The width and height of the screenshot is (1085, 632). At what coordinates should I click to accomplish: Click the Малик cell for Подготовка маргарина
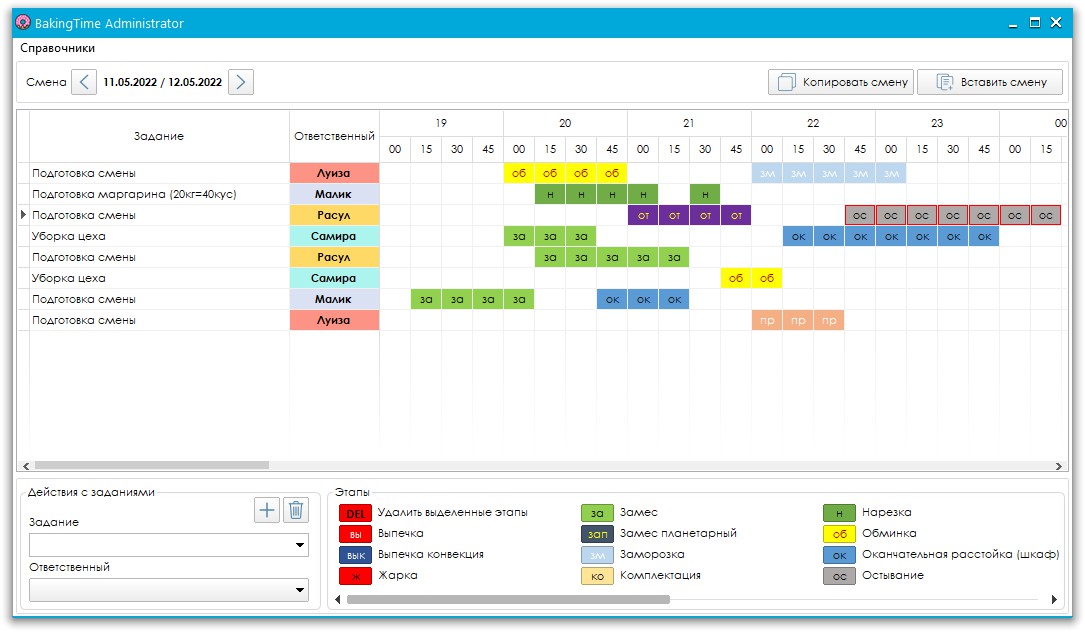pos(334,194)
